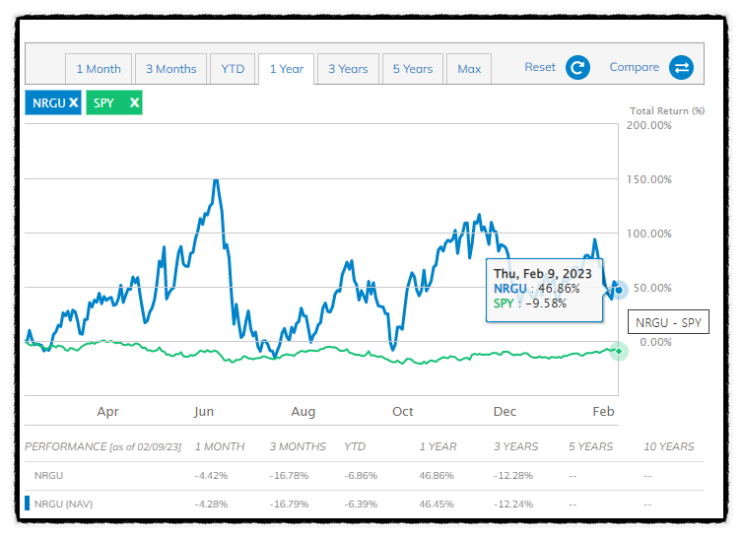Click the circular Reset refresh icon

[578, 68]
